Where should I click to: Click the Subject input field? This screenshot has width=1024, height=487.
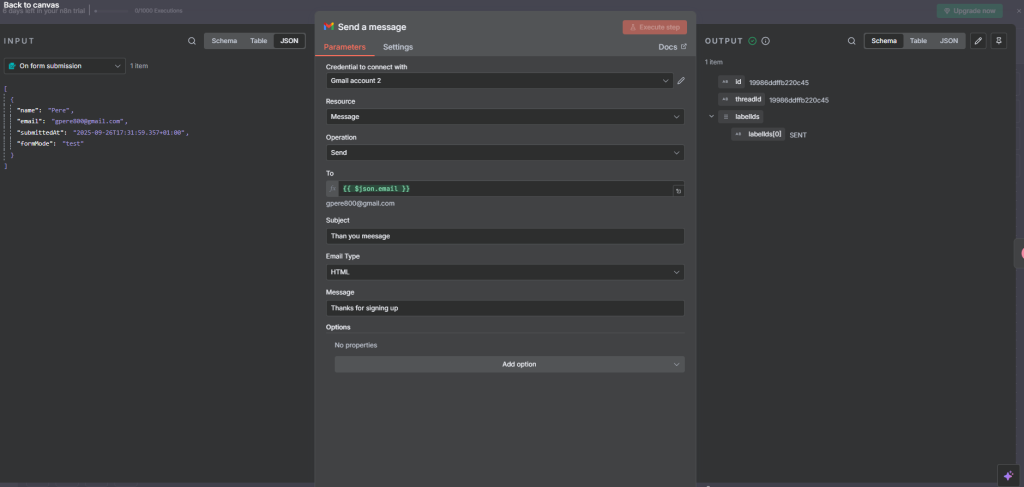click(x=505, y=236)
